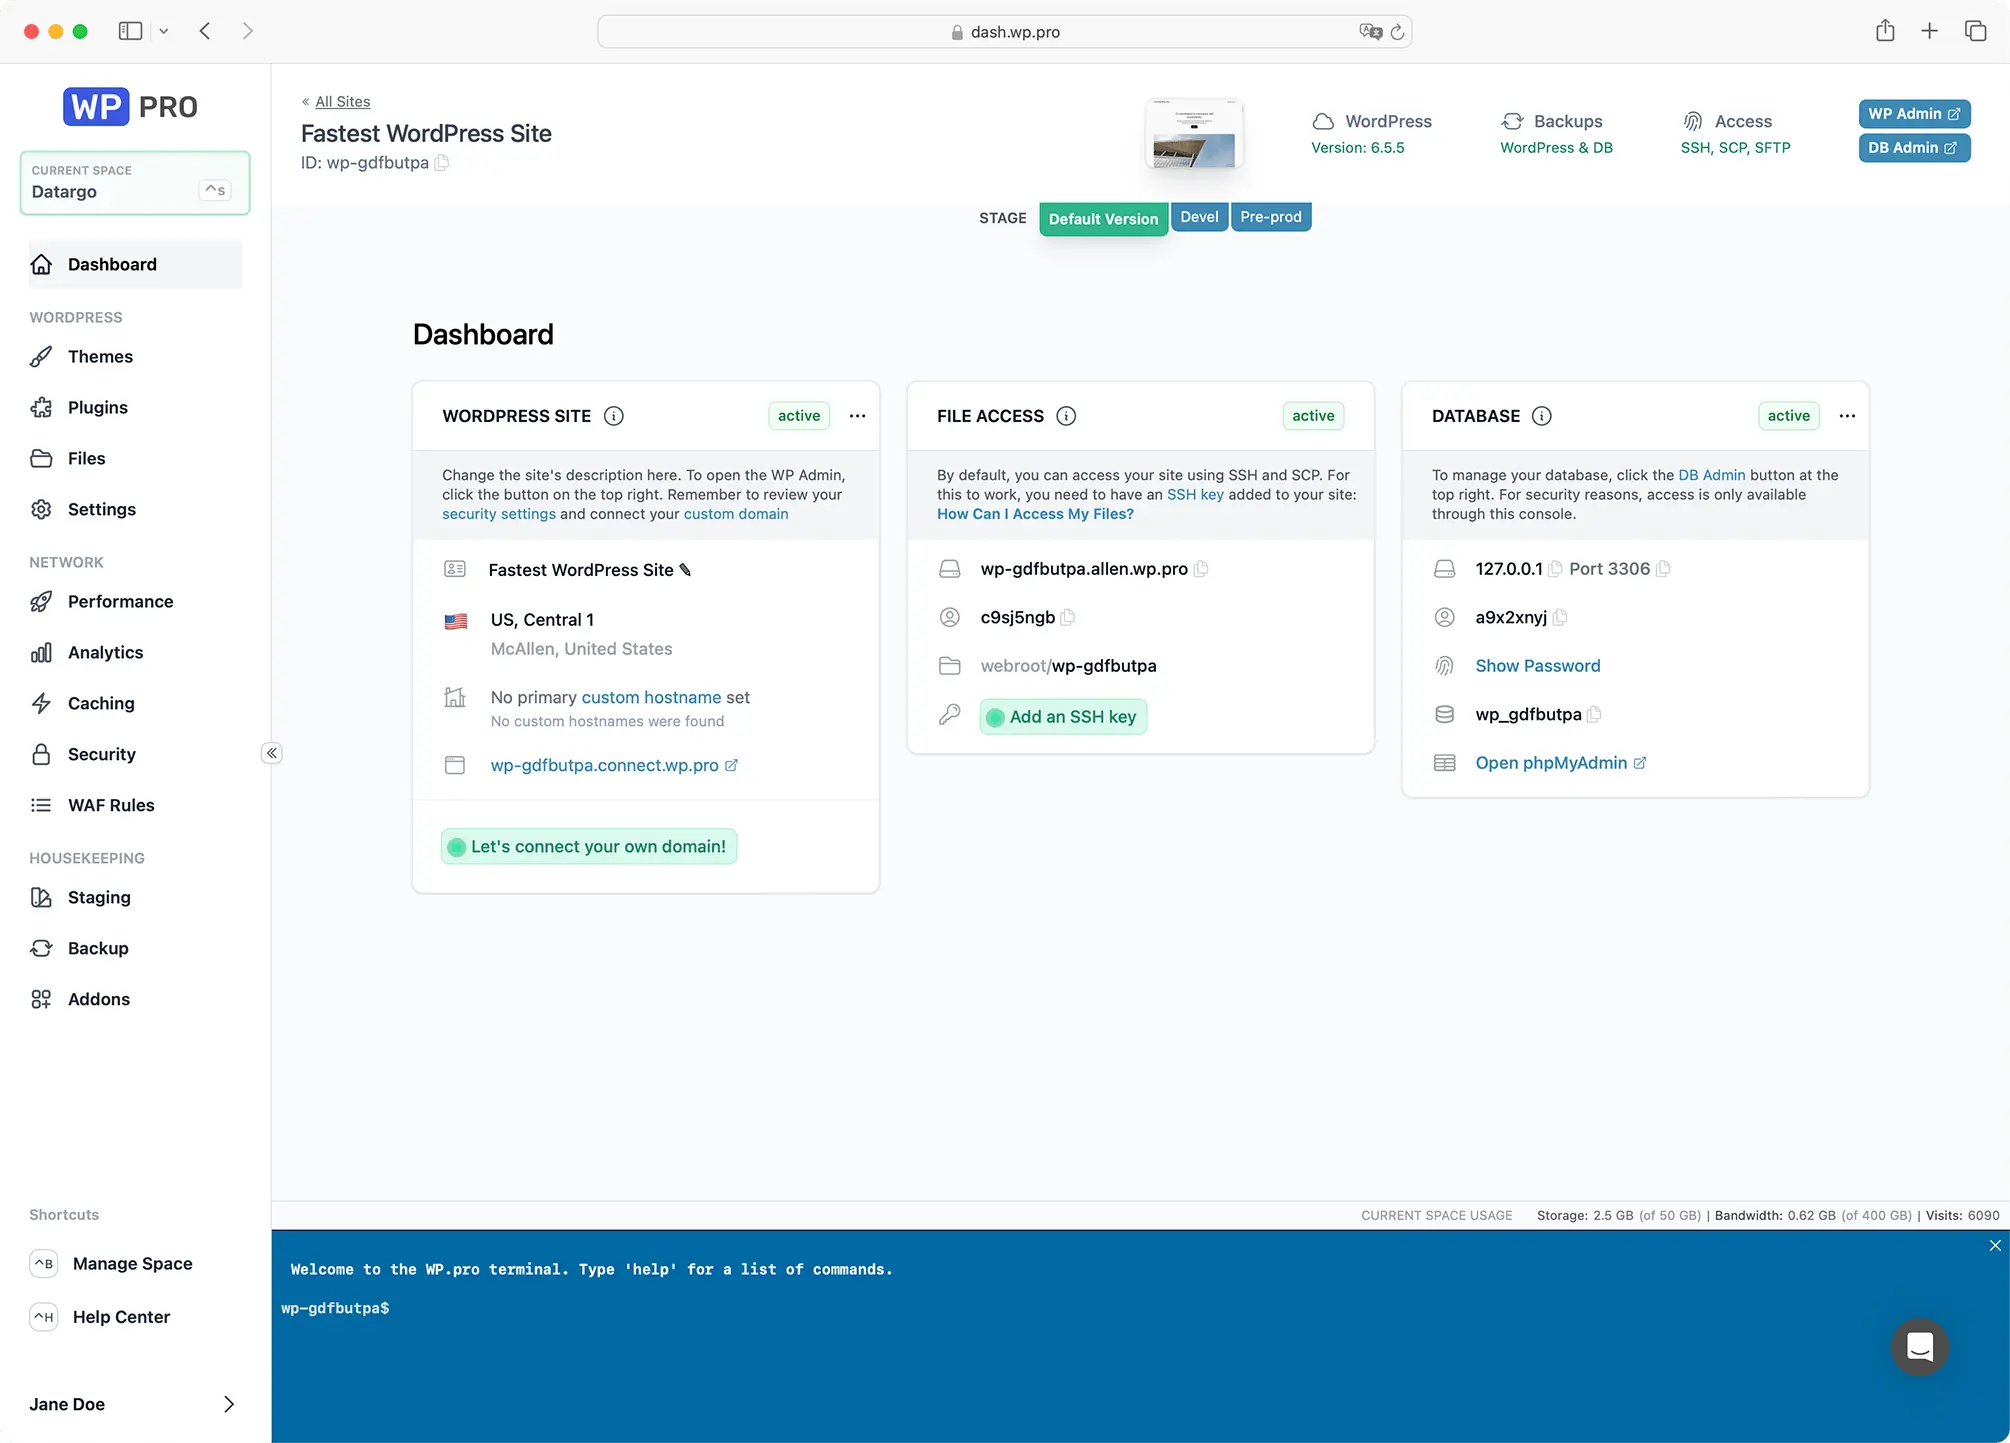Click the WordPress cloud icon in header
Viewport: 2010px width, 1443px height.
(x=1323, y=121)
